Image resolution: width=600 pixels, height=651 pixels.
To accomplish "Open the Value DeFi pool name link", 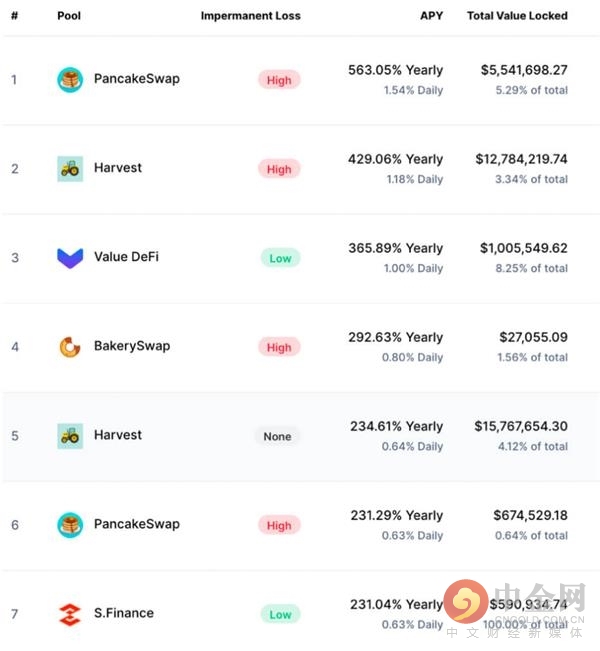I will 126,257.
